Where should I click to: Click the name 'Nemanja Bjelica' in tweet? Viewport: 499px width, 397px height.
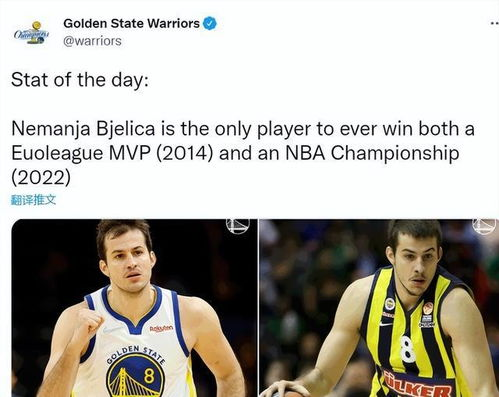pos(83,129)
